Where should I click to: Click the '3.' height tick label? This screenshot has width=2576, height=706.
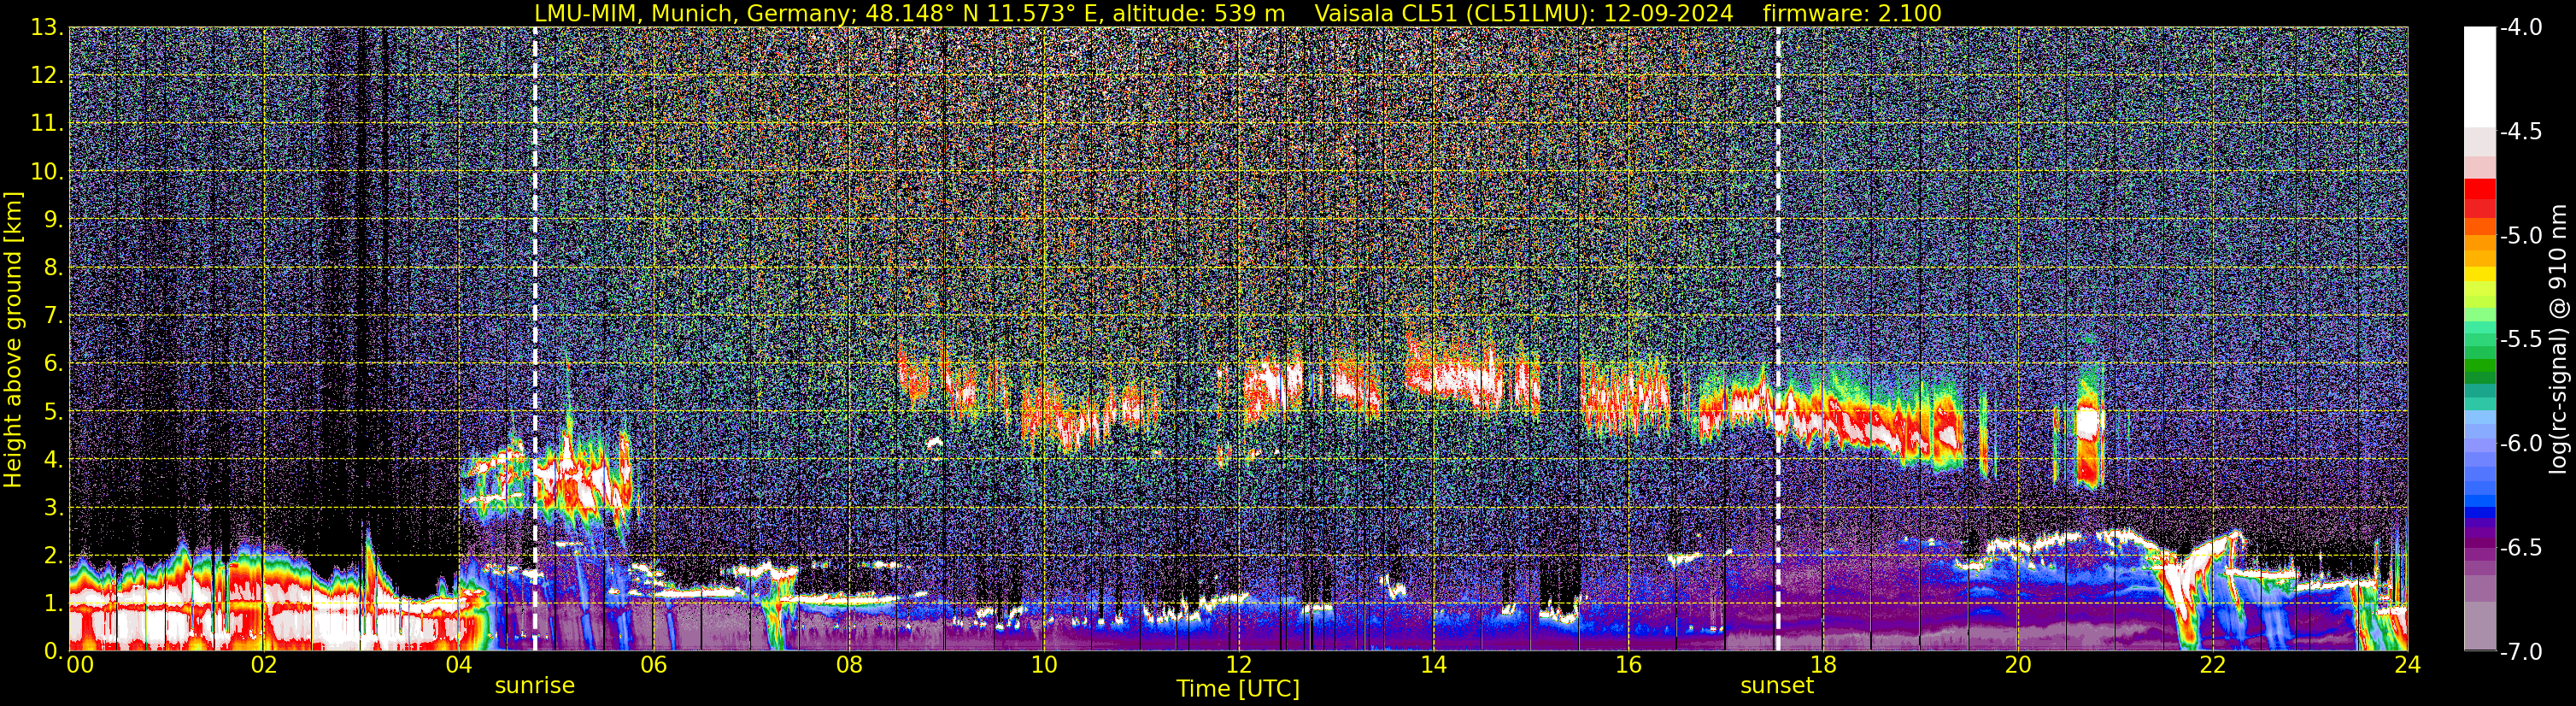tap(53, 507)
